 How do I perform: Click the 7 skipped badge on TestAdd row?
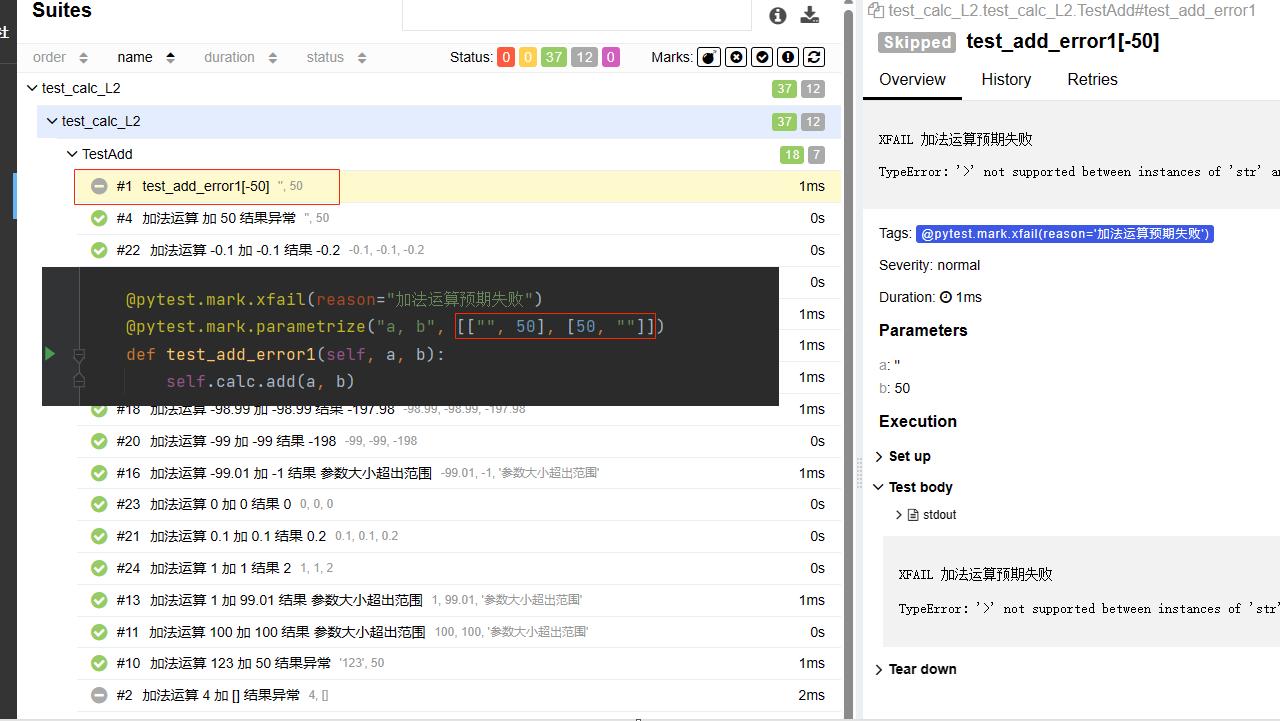pyautogui.click(x=816, y=154)
